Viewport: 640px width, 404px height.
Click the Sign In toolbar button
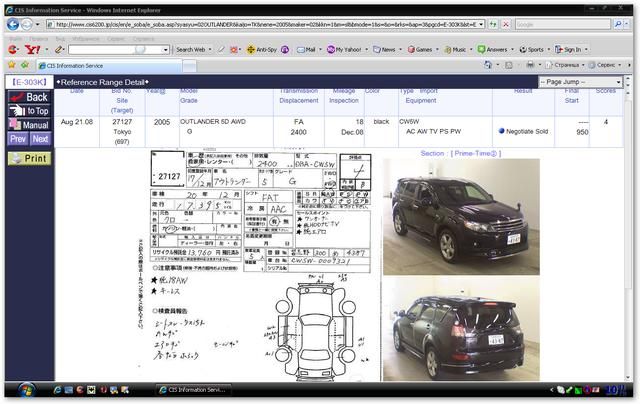568,49
